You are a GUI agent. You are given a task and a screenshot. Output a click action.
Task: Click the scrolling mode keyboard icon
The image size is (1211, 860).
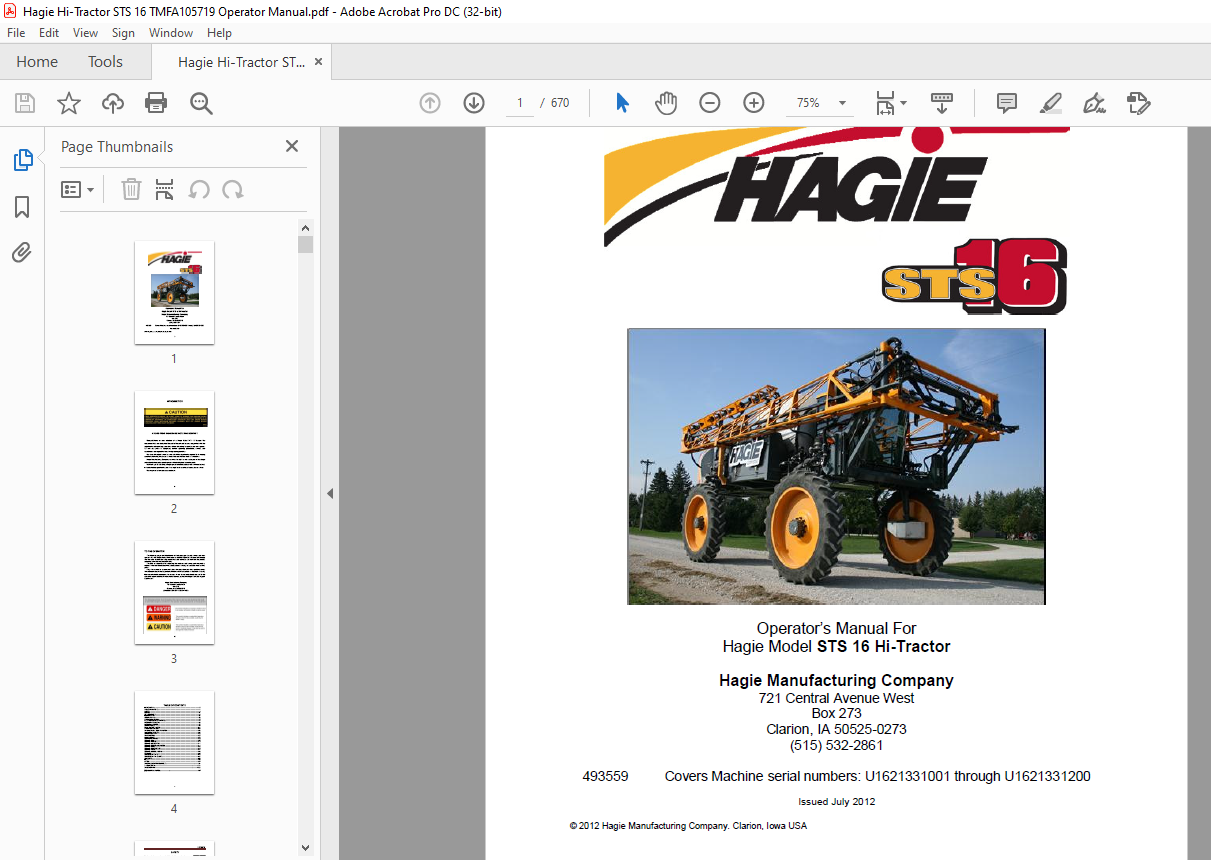[x=942, y=103]
